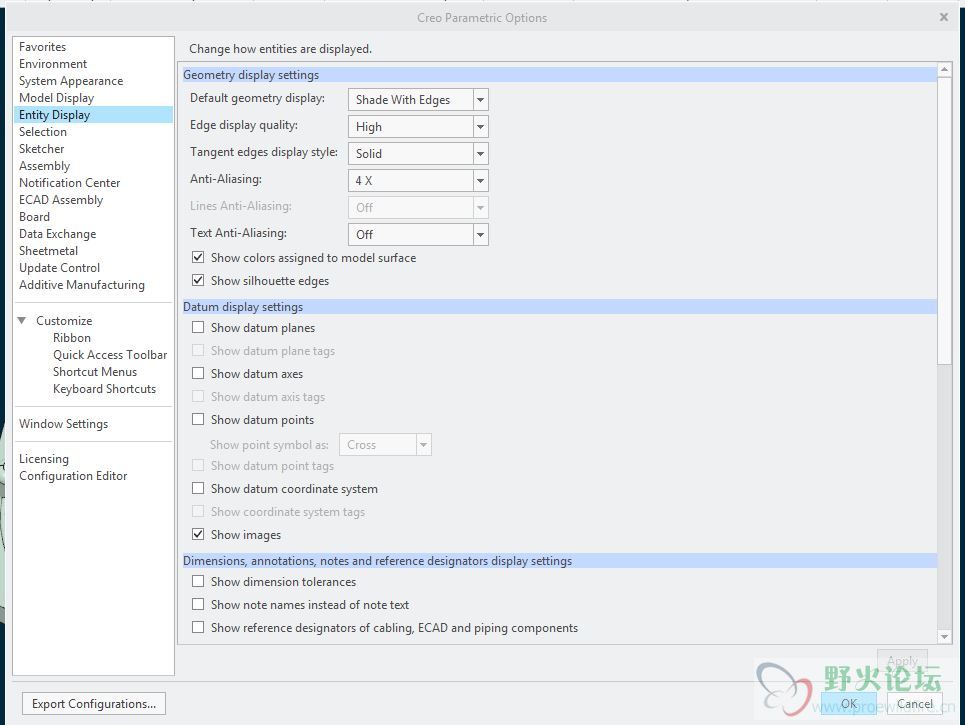Screen dimensions: 965x725
Task: Open Additive Manufacturing options
Action: (x=82, y=285)
